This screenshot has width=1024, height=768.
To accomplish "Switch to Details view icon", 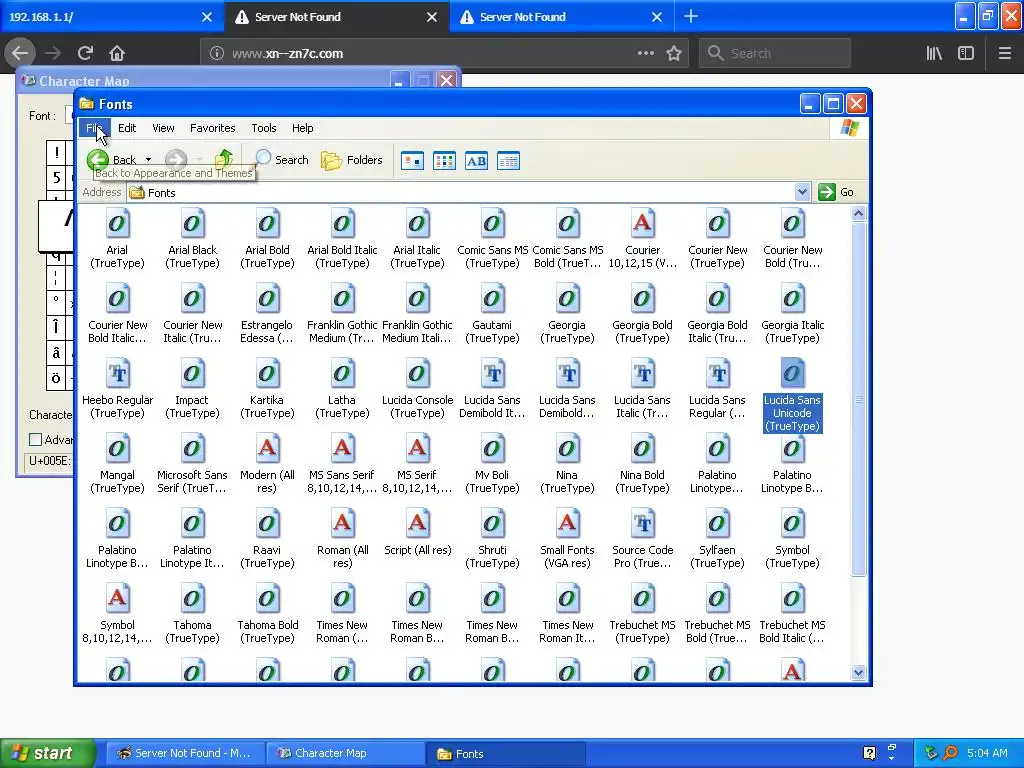I will [x=508, y=161].
